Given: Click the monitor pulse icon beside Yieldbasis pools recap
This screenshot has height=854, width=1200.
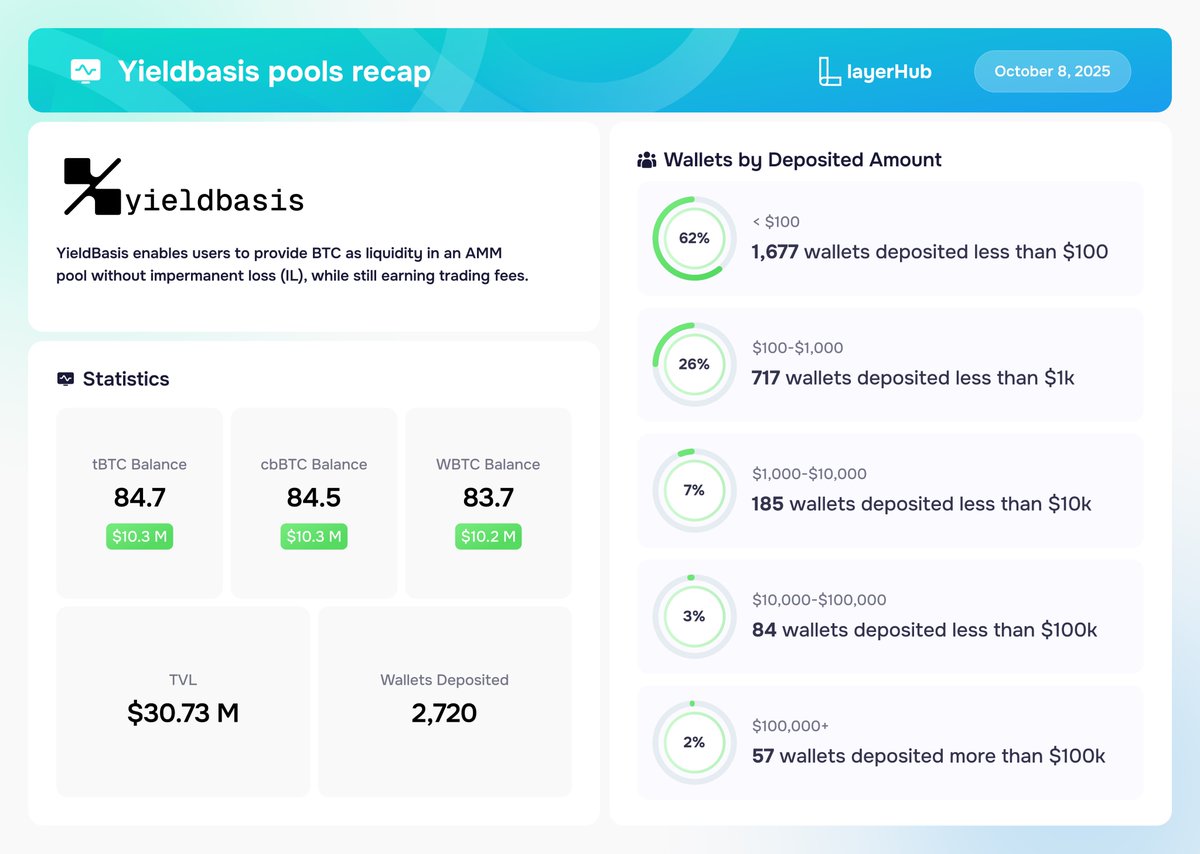Looking at the screenshot, I should coord(85,71).
